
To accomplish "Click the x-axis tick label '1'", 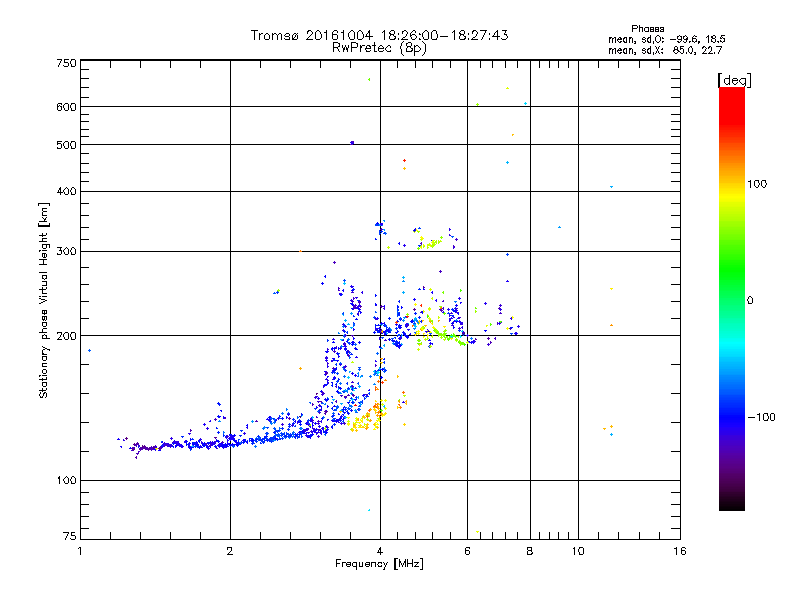I will tap(80, 551).
